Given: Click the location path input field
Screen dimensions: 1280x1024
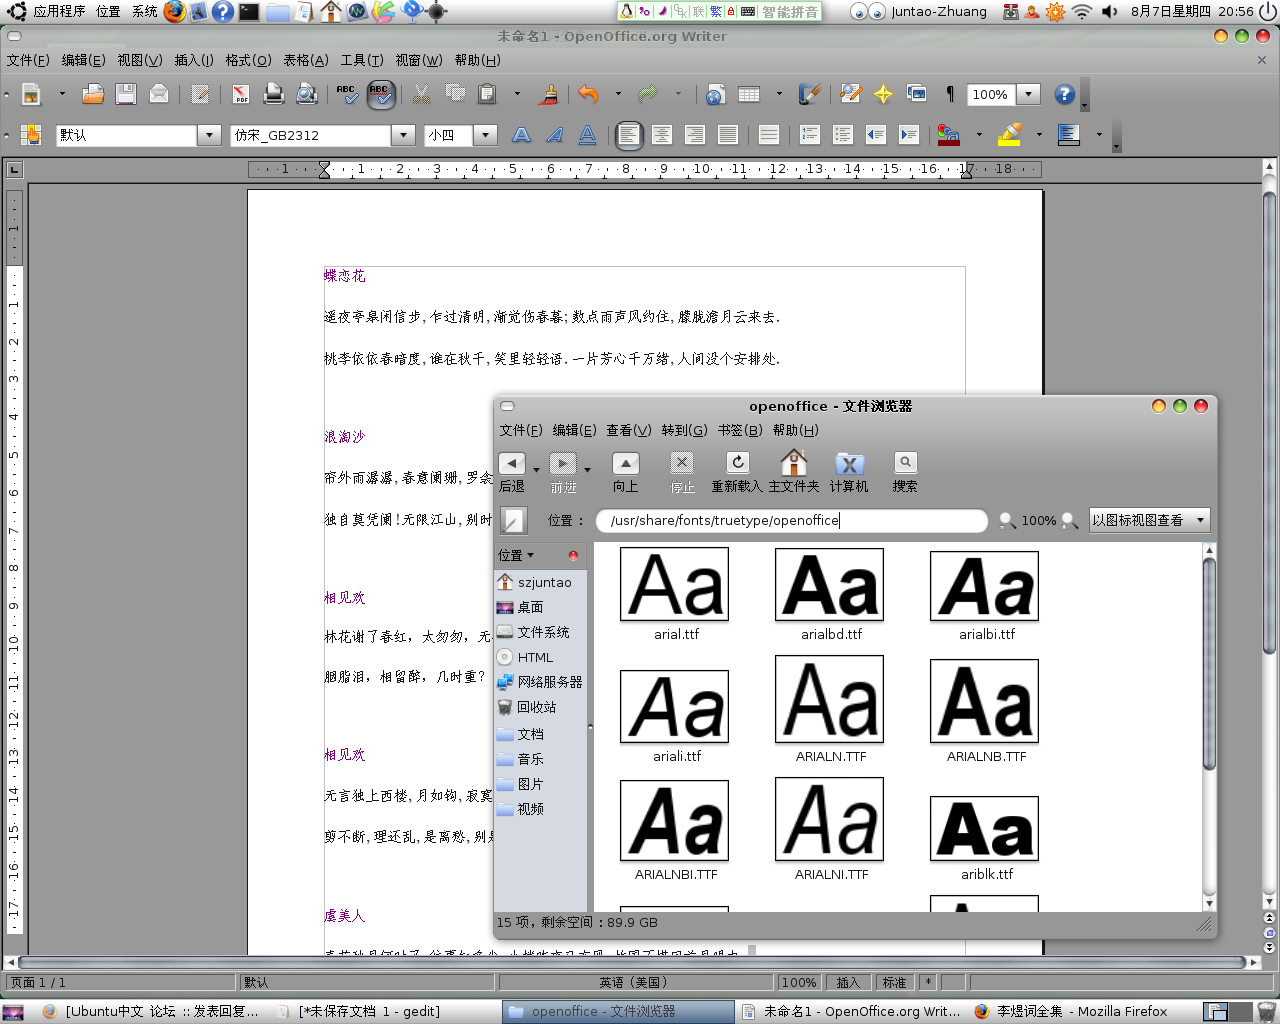Looking at the screenshot, I should point(792,520).
